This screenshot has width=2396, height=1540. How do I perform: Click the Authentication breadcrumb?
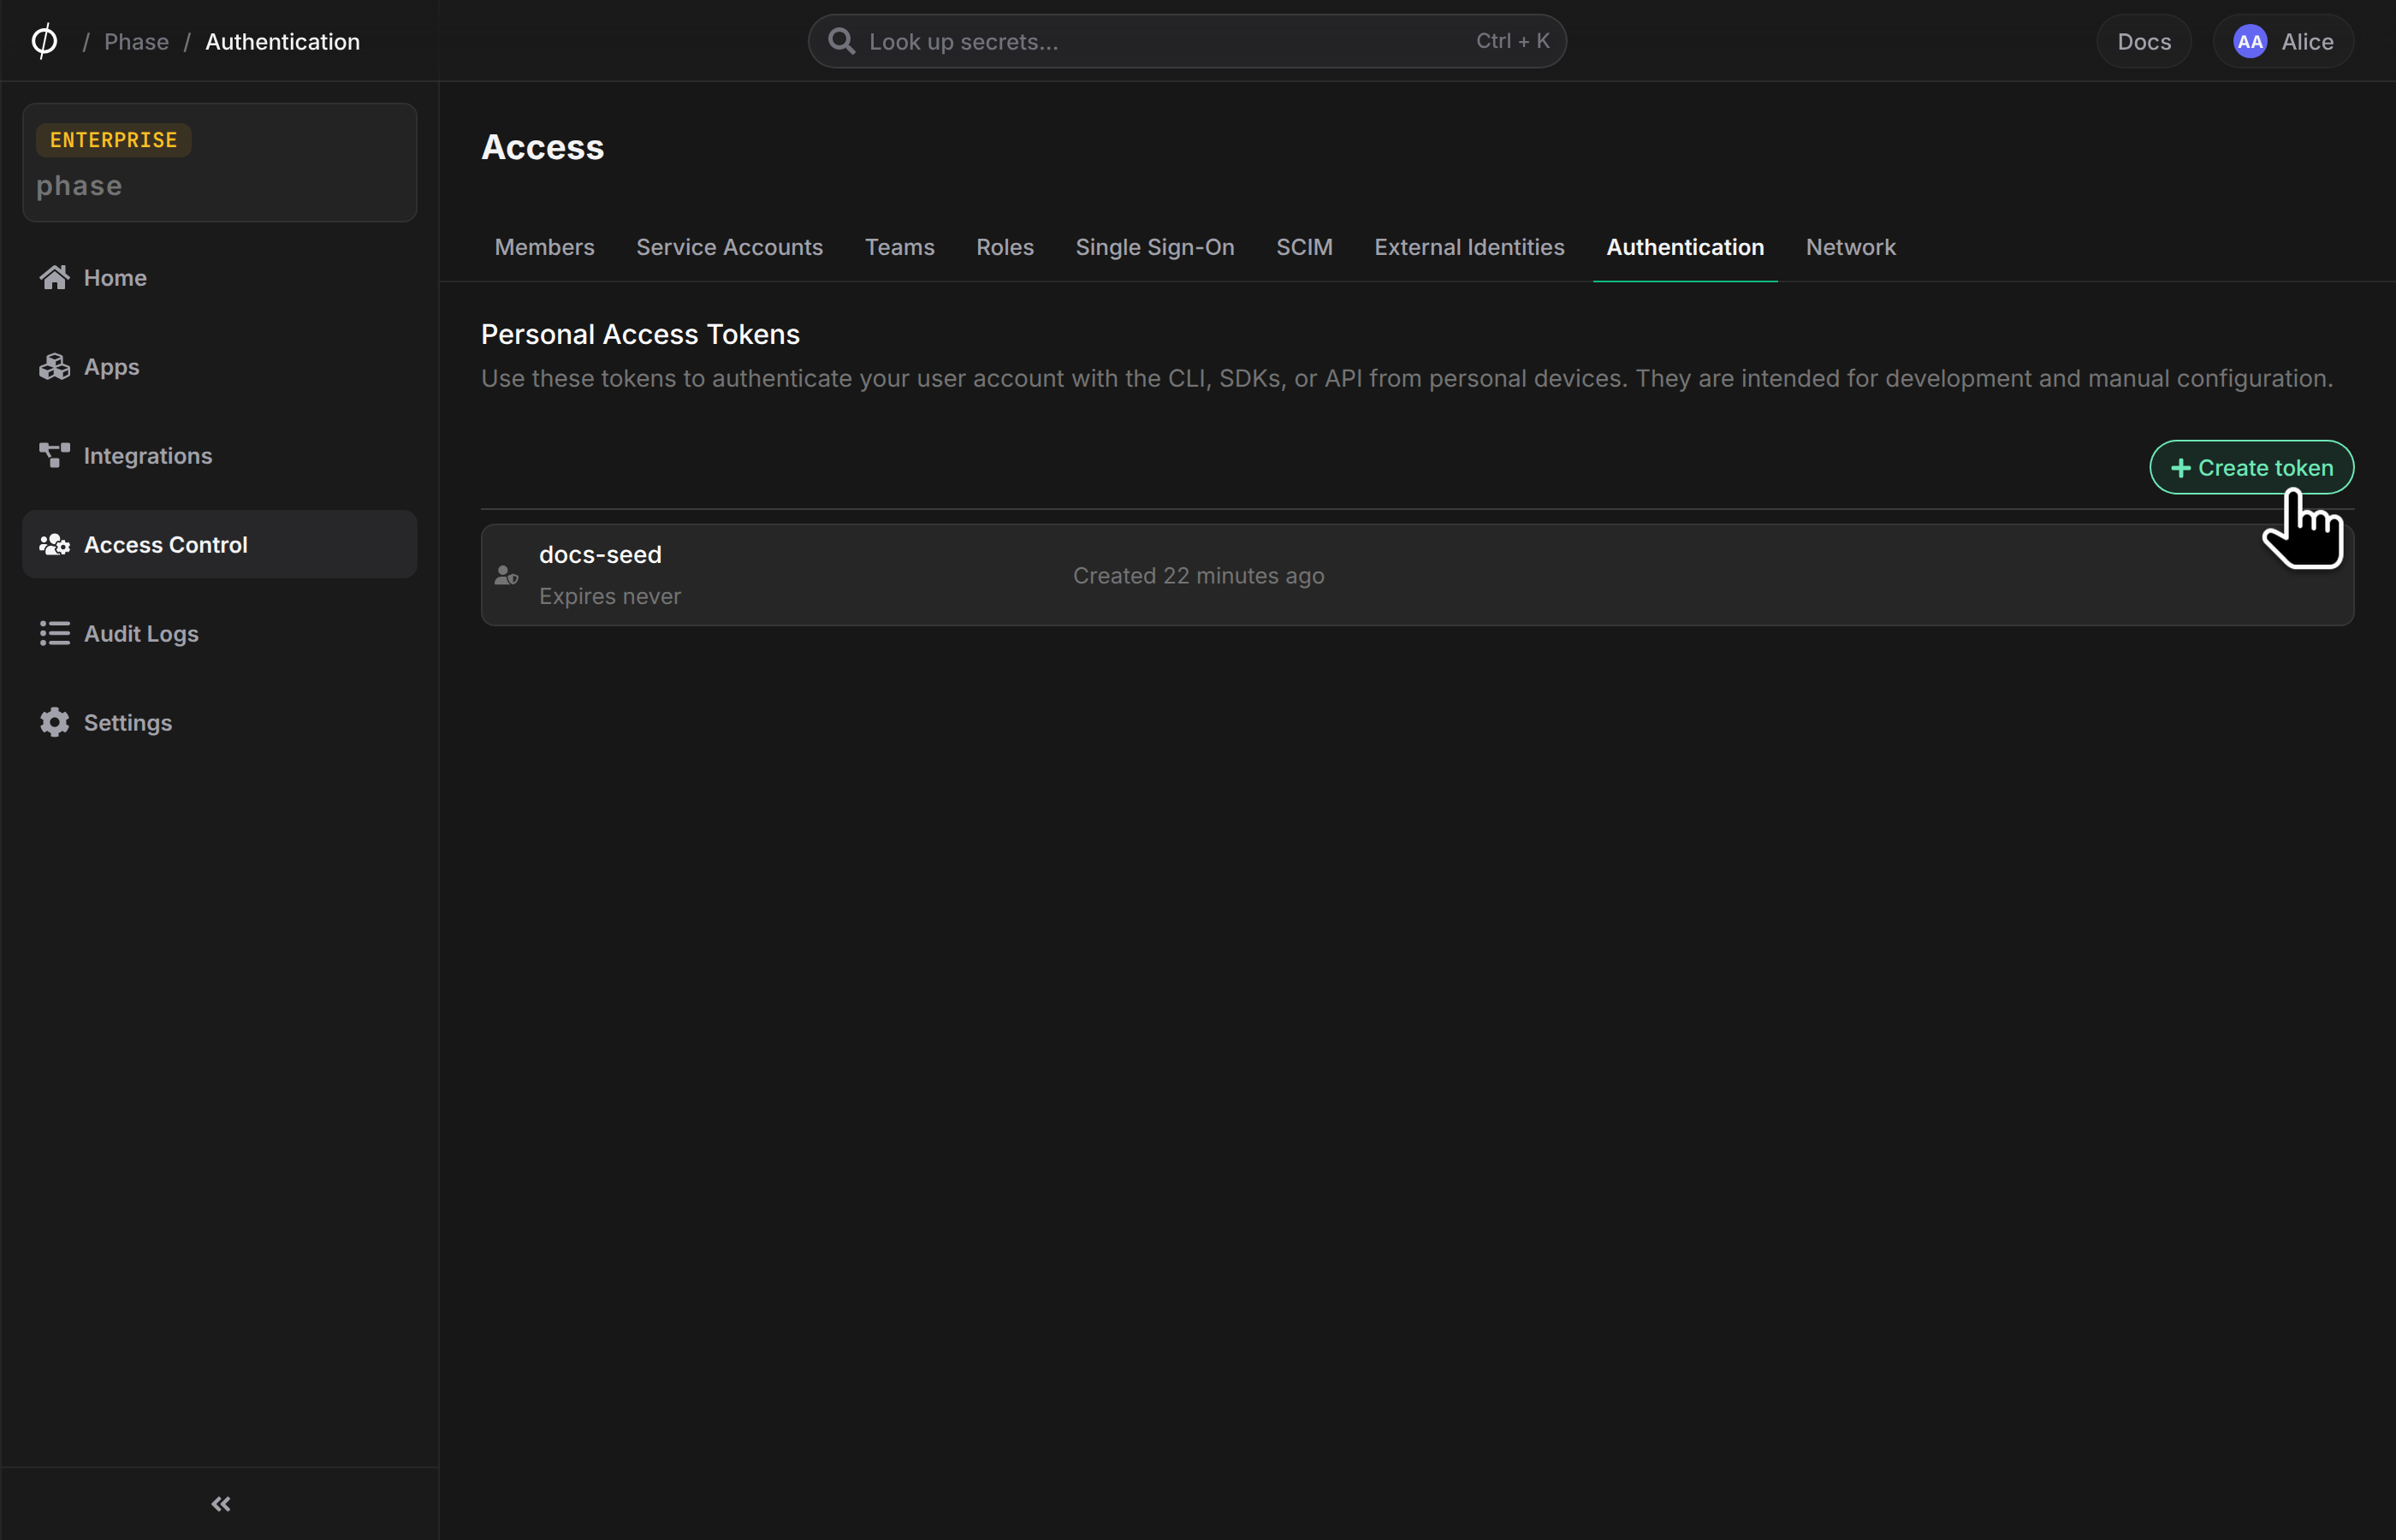pos(282,41)
